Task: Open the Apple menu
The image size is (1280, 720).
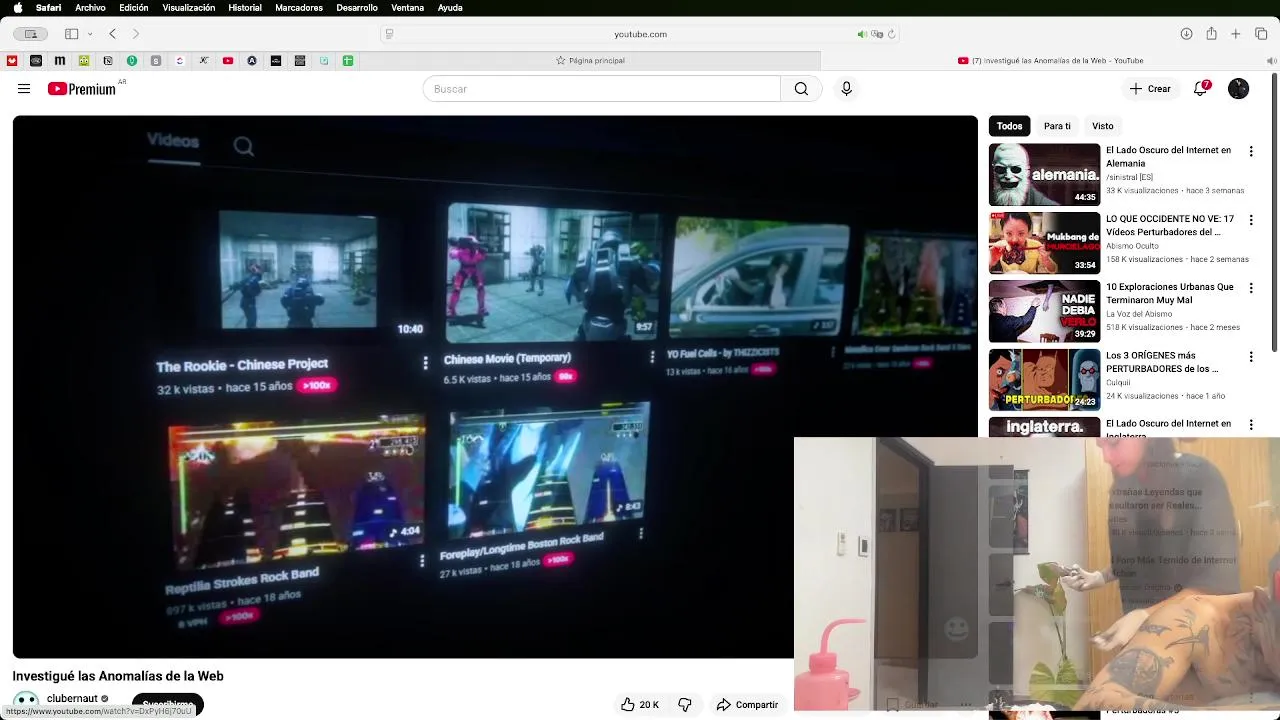Action: point(17,8)
